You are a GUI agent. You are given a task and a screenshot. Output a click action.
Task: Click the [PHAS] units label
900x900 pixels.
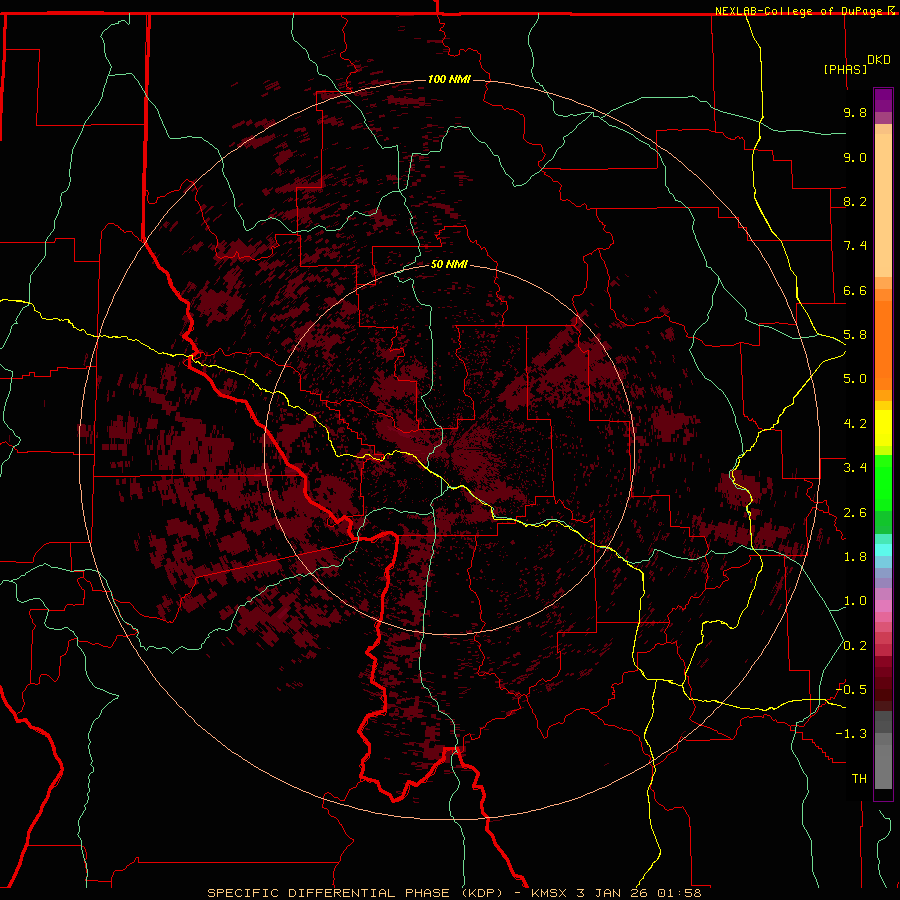coord(845,69)
